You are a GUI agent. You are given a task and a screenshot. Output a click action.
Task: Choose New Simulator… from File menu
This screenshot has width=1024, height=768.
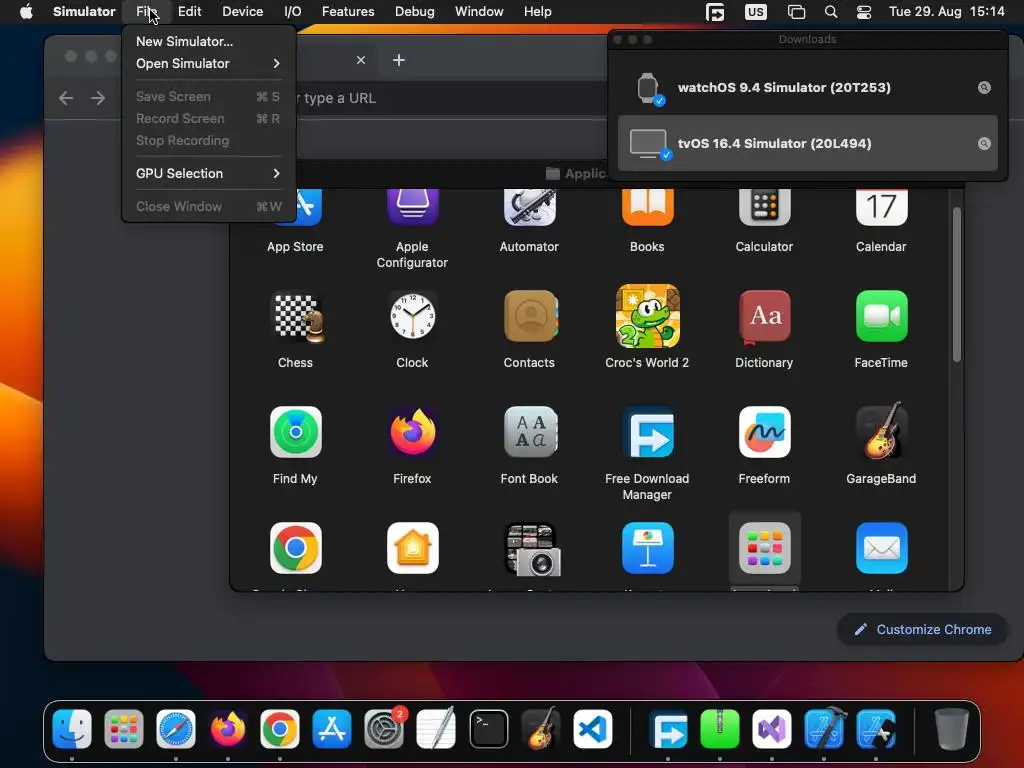pyautogui.click(x=208, y=41)
